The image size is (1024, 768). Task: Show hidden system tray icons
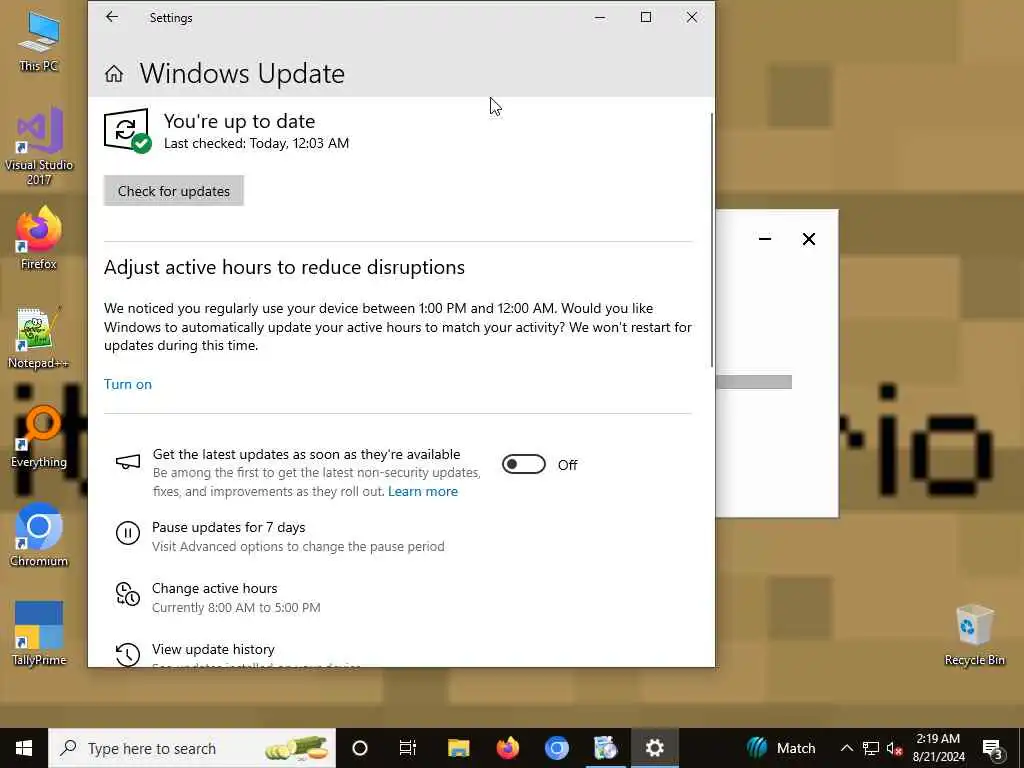(846, 748)
